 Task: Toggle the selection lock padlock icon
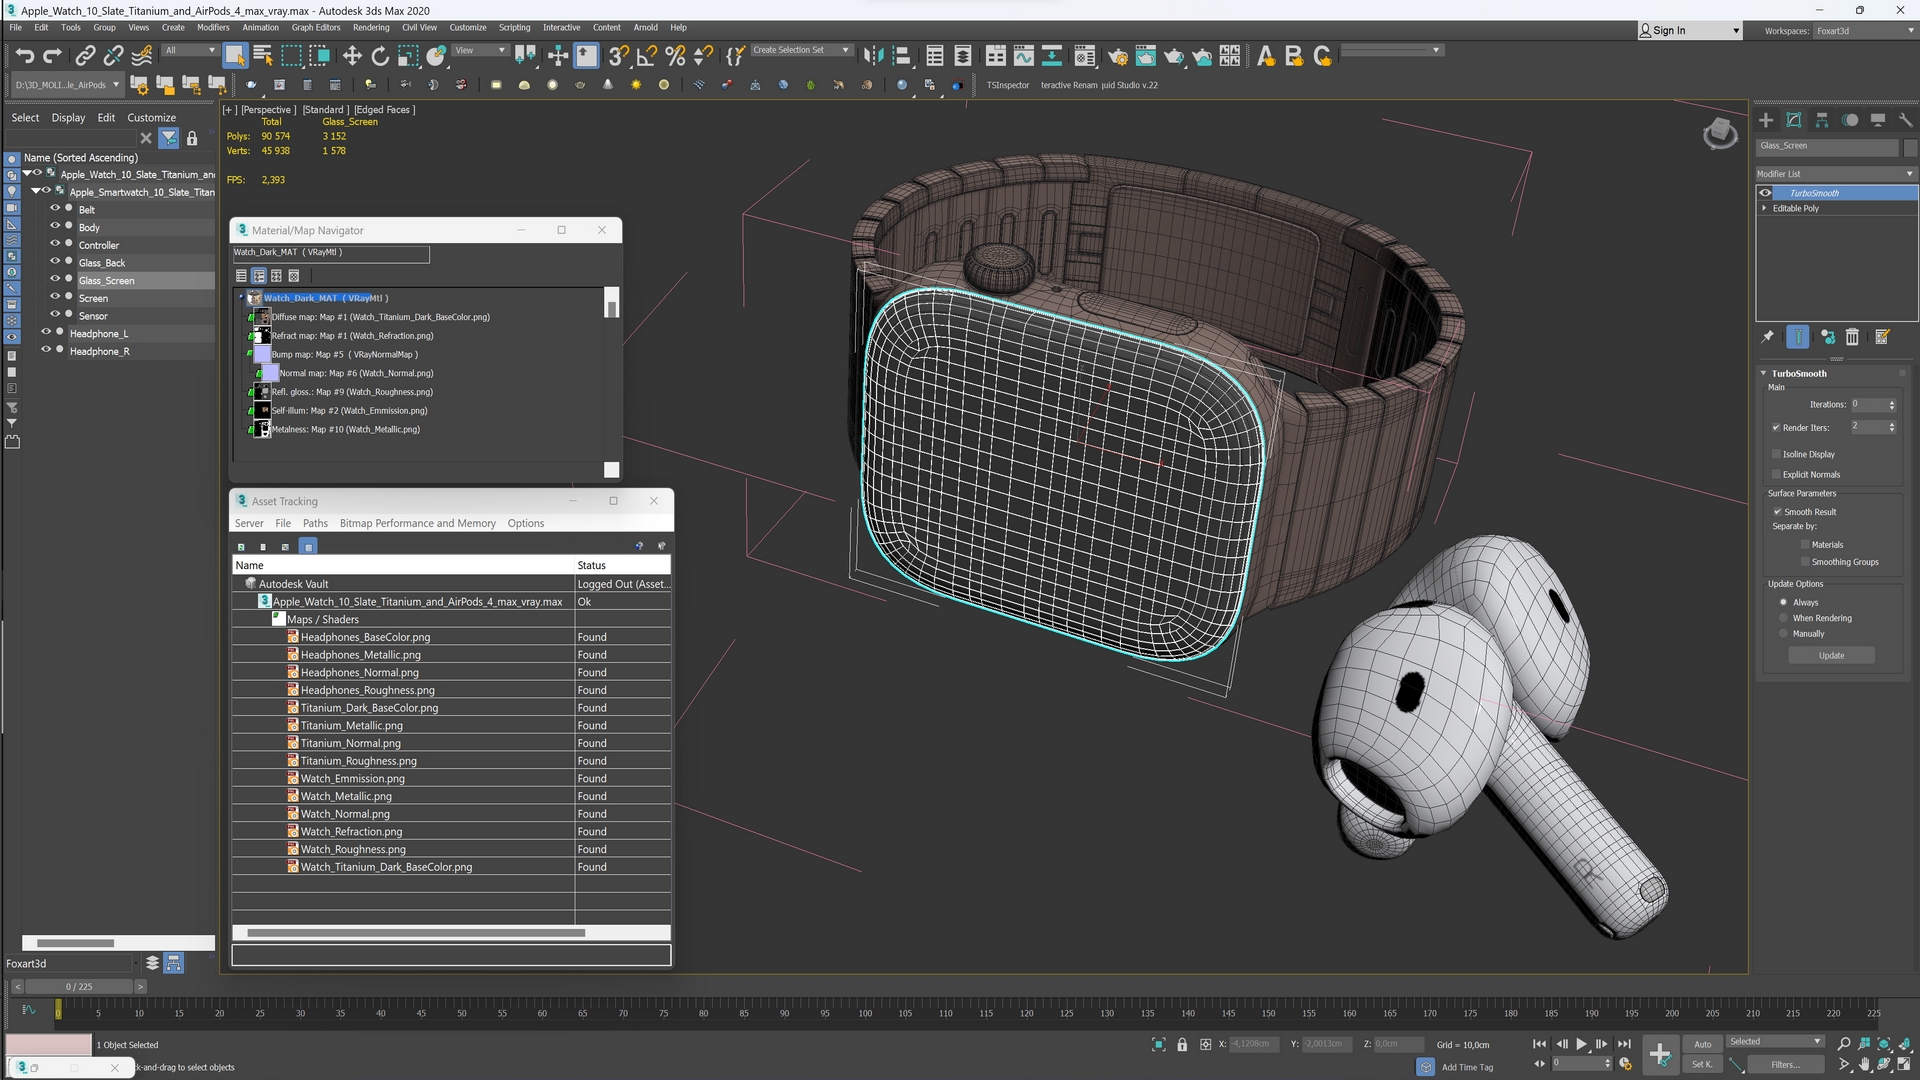tap(1182, 1044)
